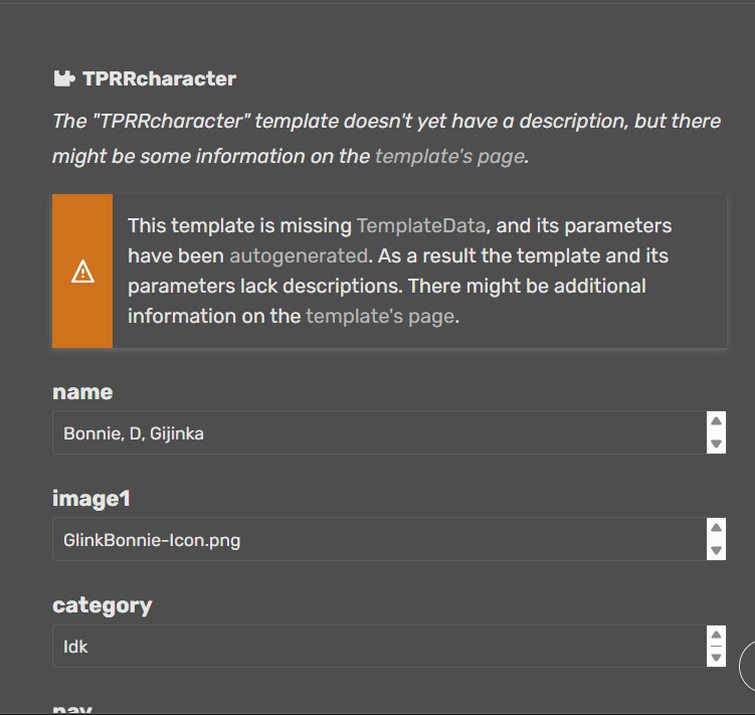Click the warning triangle icon
Viewport: 755px width, 715px height.
(83, 271)
